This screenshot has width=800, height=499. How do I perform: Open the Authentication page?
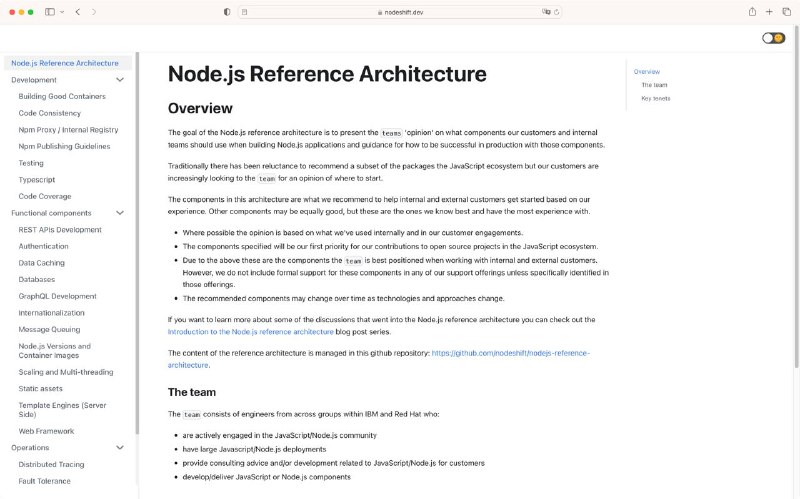[43, 246]
